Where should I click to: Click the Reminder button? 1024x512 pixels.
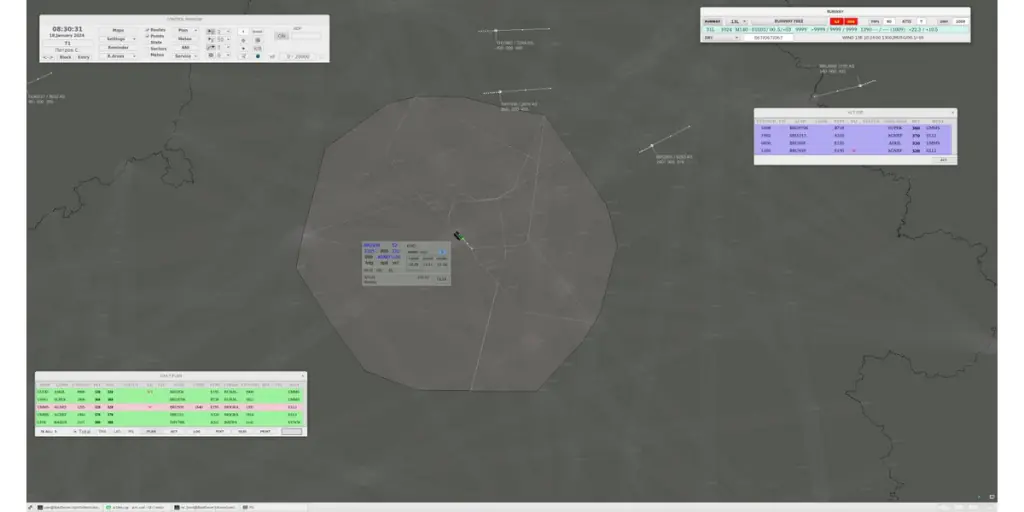click(x=119, y=47)
